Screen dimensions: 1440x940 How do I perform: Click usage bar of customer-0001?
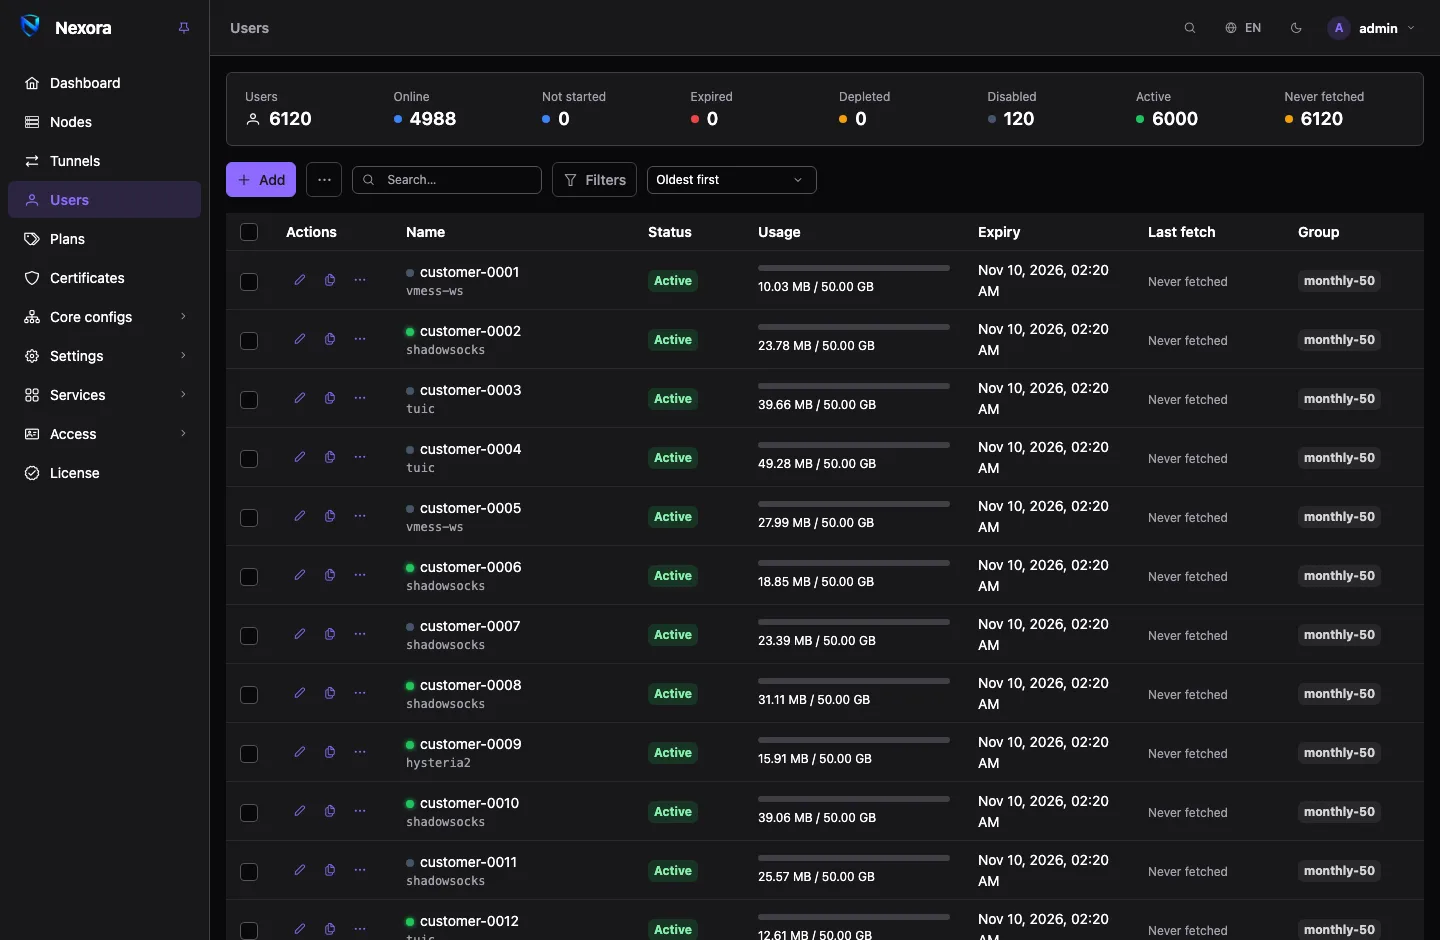coord(854,268)
